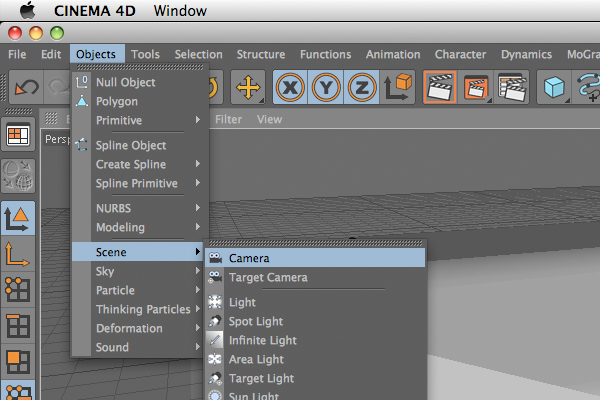
Task: Click the viewport panel grip icon
Action: 51,118
